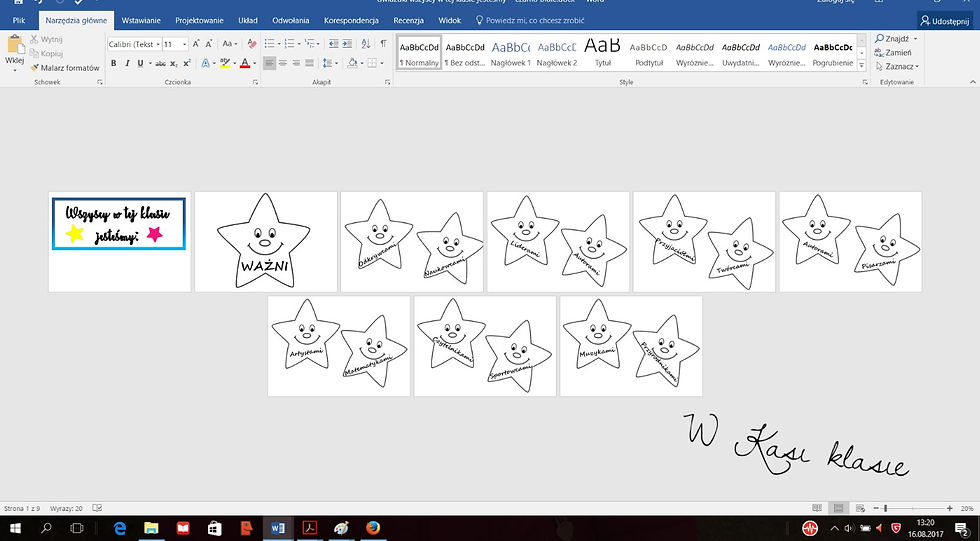Open the Zaznacz (Select) dropdown

coord(897,66)
